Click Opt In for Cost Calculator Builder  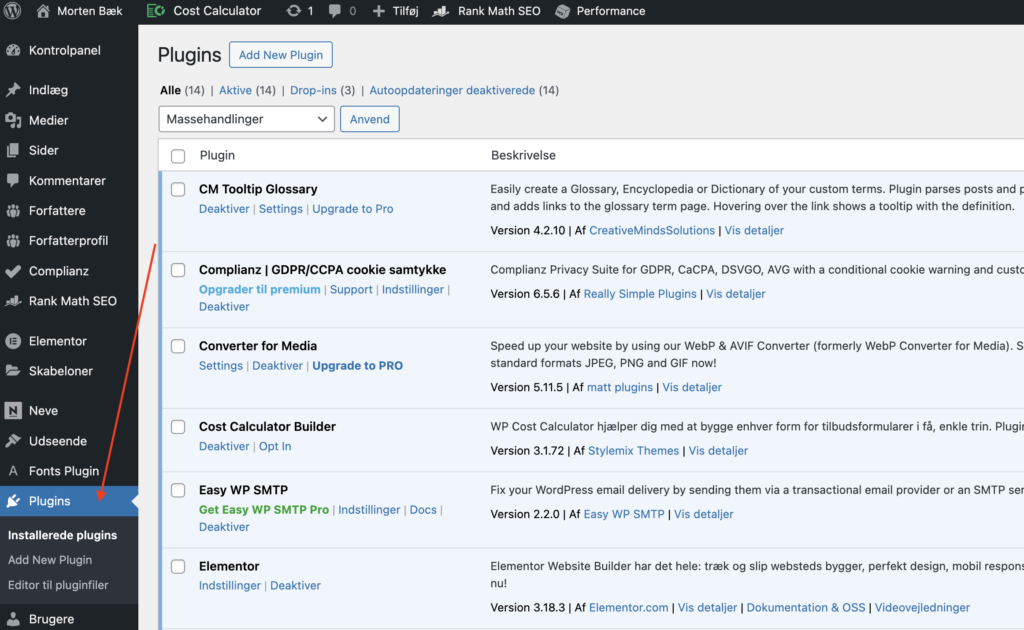(x=275, y=446)
